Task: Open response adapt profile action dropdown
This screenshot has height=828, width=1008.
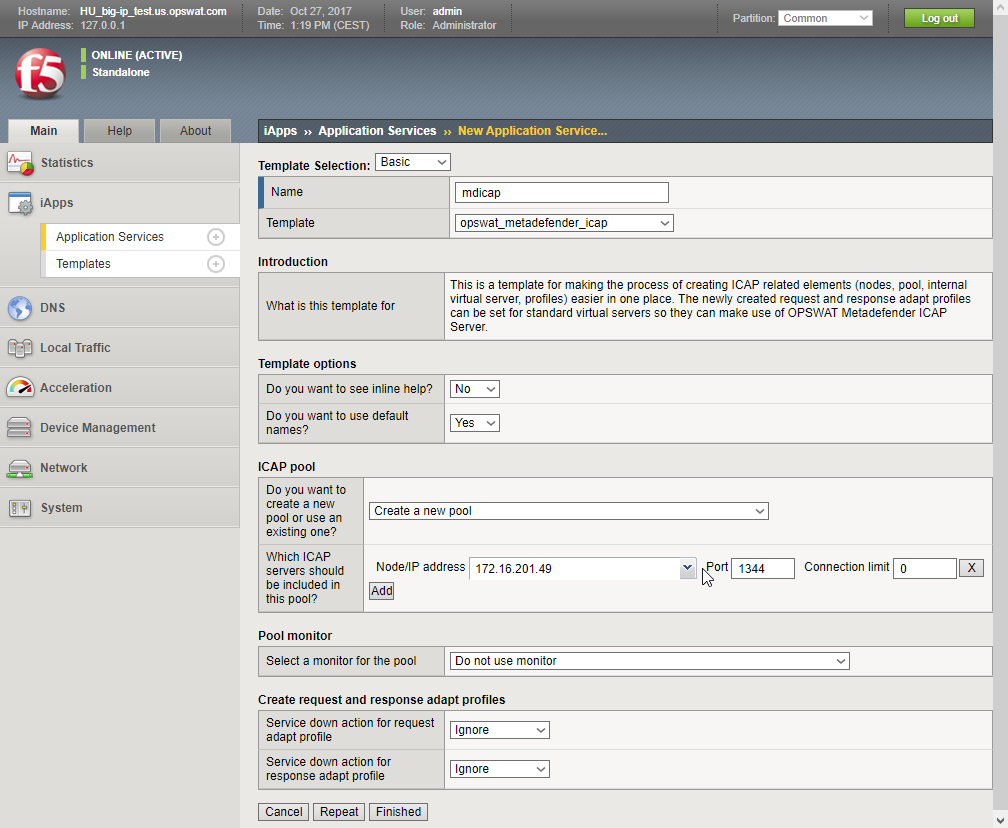Action: coord(500,769)
